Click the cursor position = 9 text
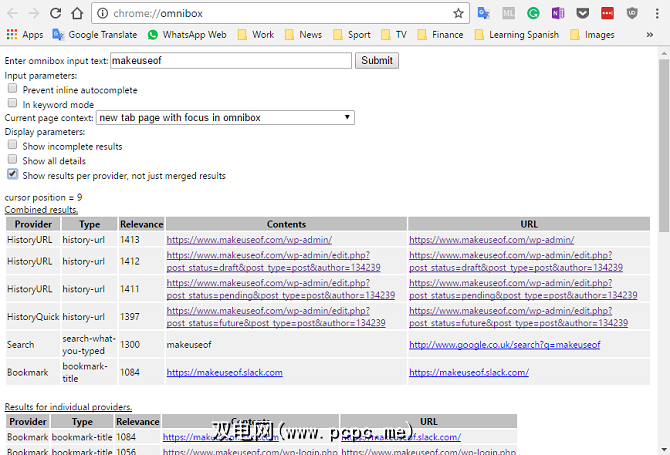 [43, 197]
